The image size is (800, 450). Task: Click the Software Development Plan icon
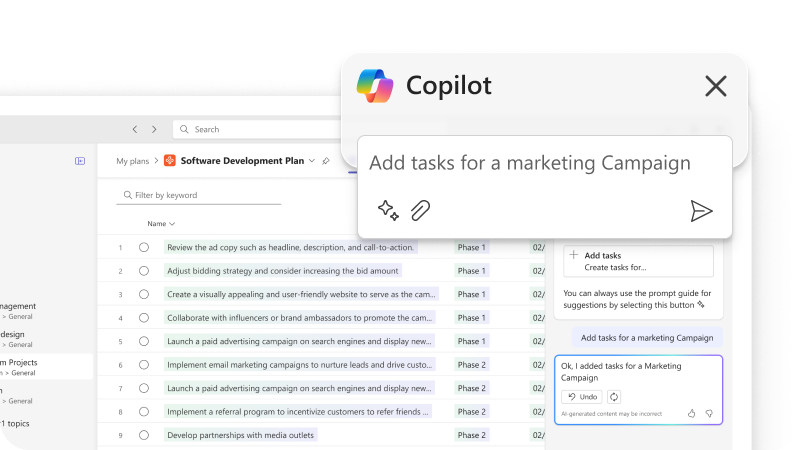click(170, 161)
